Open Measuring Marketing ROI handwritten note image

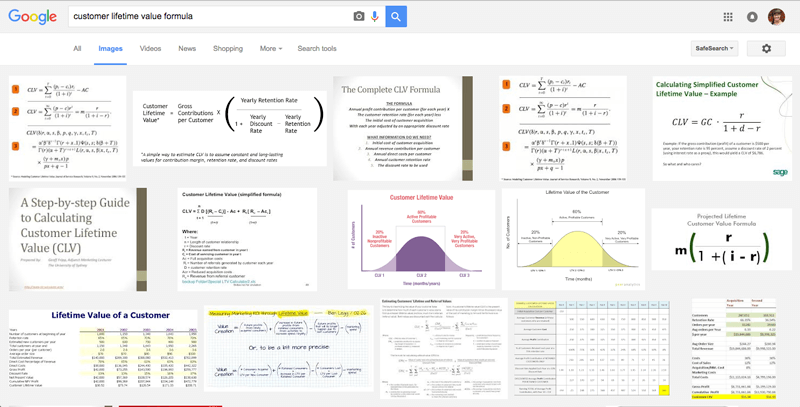288,348
